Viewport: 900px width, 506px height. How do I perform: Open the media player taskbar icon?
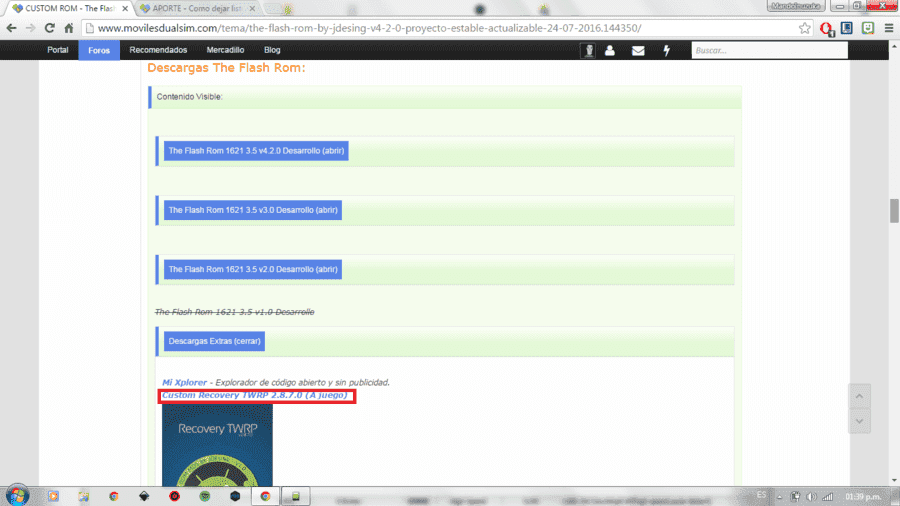53,496
